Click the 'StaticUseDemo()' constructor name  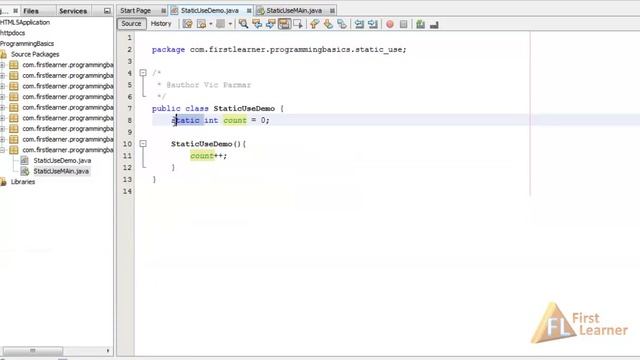point(207,144)
